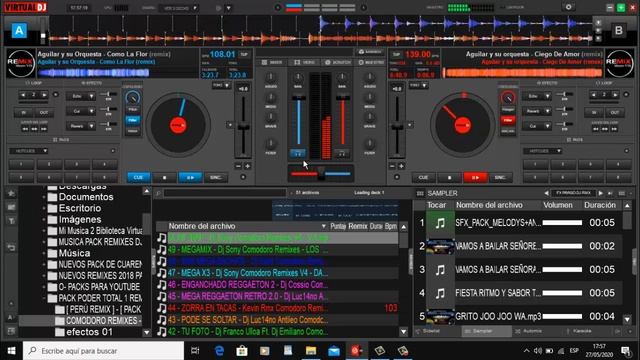The width and height of the screenshot is (640, 360).
Task: Toggle the active red Filter button on deck B
Action: tap(508, 120)
